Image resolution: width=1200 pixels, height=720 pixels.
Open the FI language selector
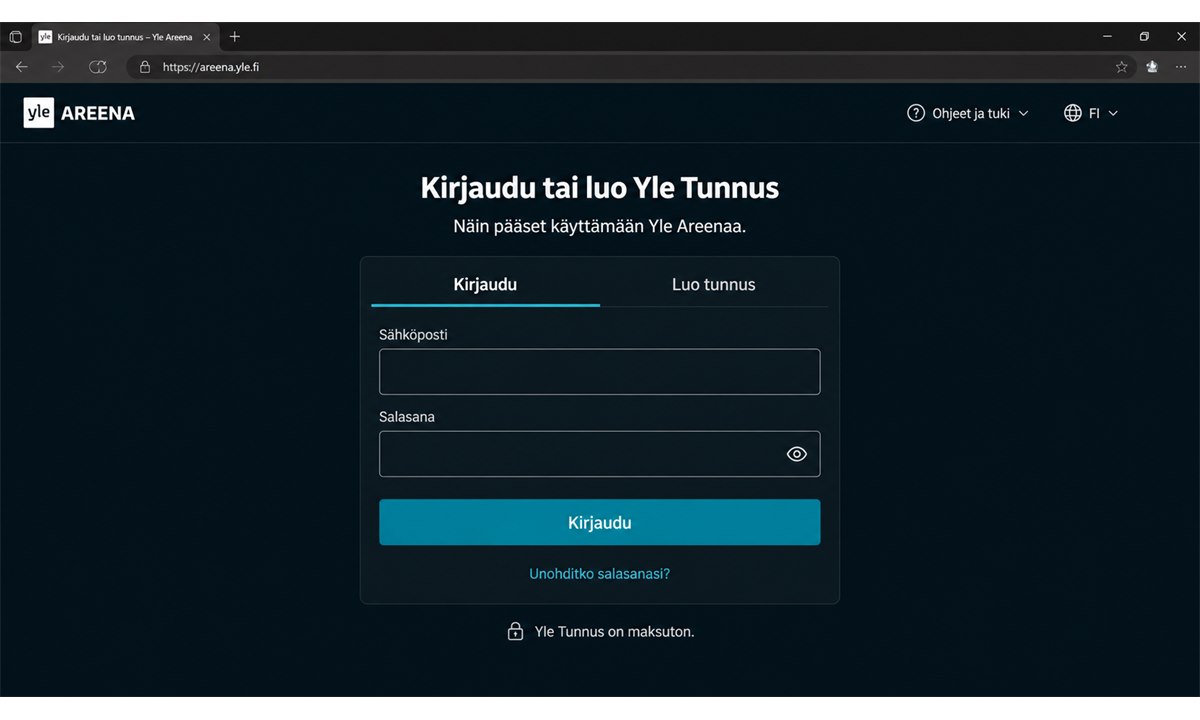tap(1091, 113)
